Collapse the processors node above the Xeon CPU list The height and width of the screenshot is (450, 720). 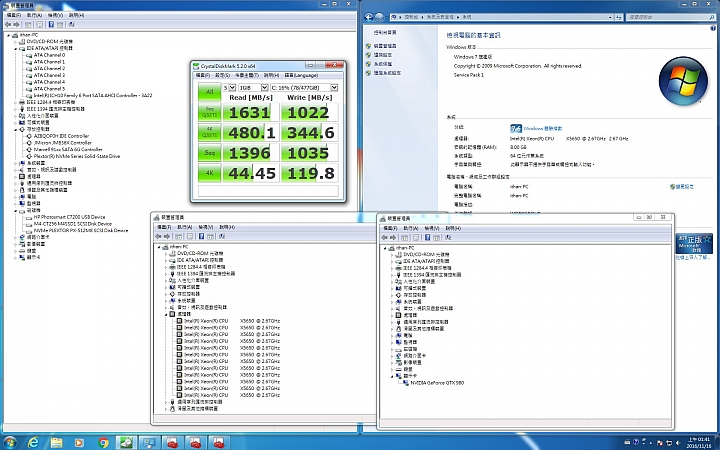click(166, 315)
